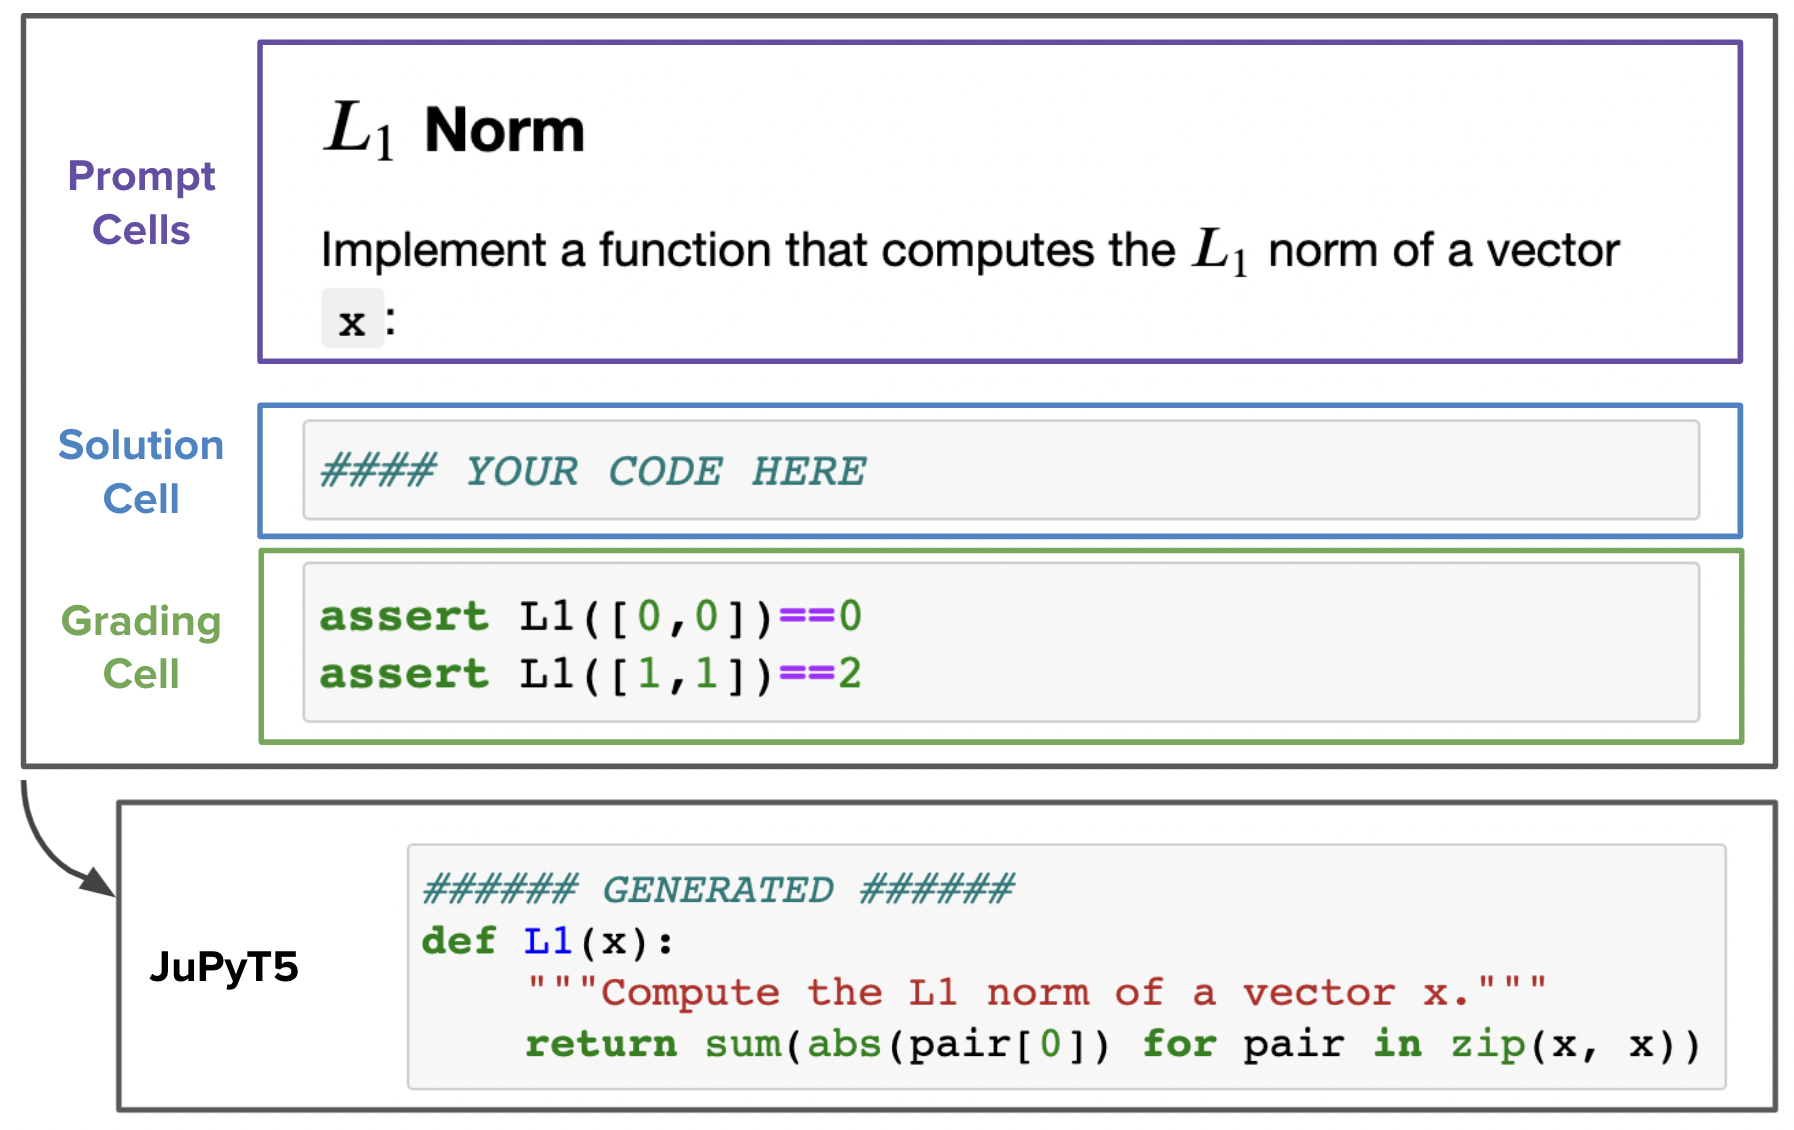Screen dimensions: 1794x1130
Task: Click the green Grading cell code area
Action: 1001,642
